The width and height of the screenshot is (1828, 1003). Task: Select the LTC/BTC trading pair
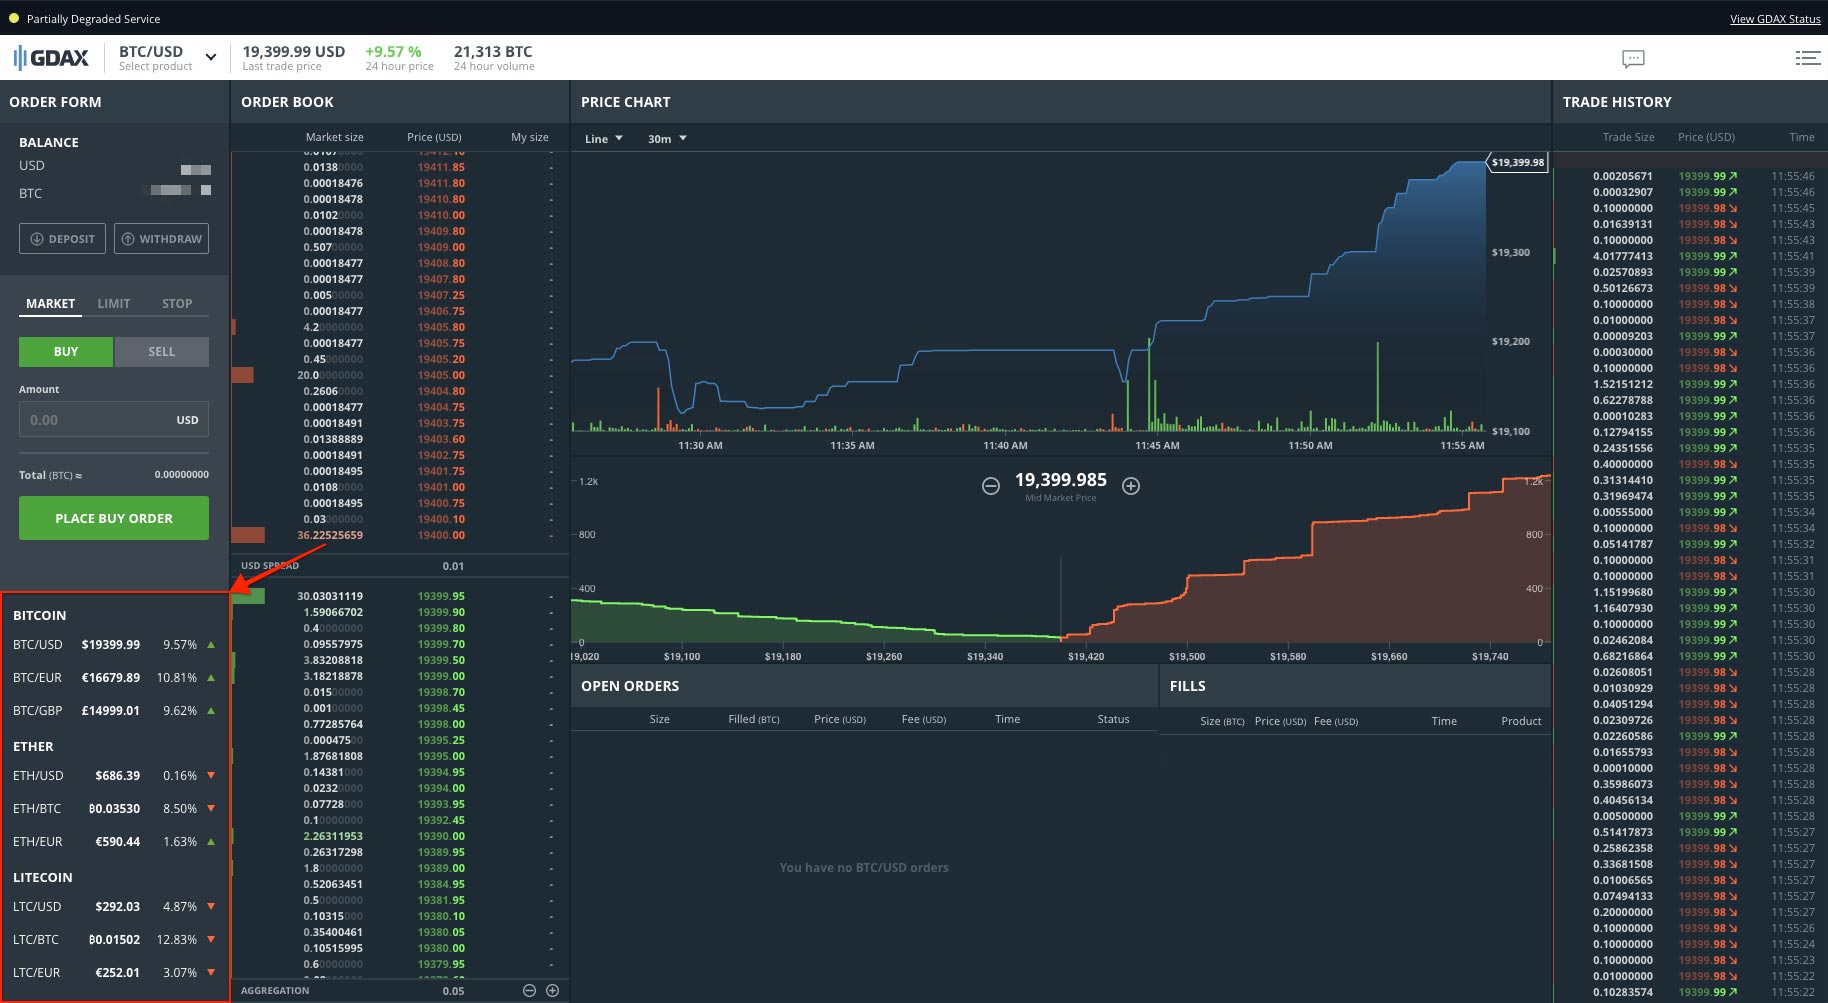tap(114, 940)
